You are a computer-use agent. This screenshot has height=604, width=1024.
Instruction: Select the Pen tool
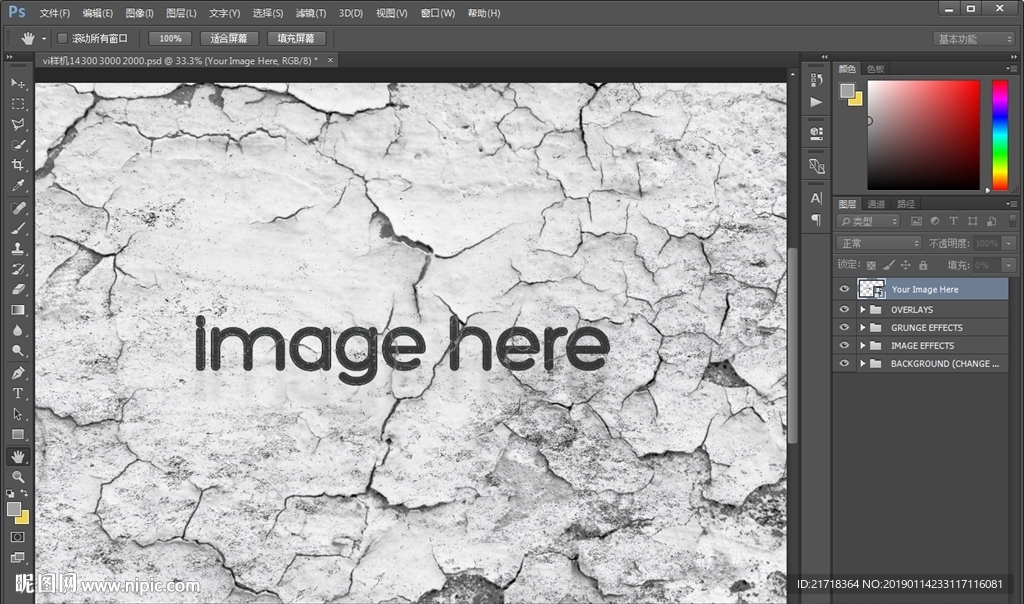tap(18, 373)
